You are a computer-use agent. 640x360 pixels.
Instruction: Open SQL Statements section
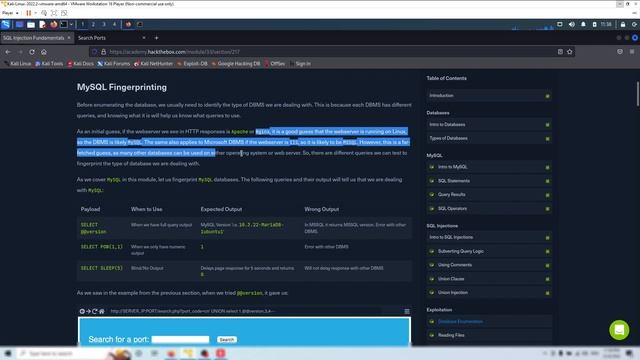click(x=489, y=181)
